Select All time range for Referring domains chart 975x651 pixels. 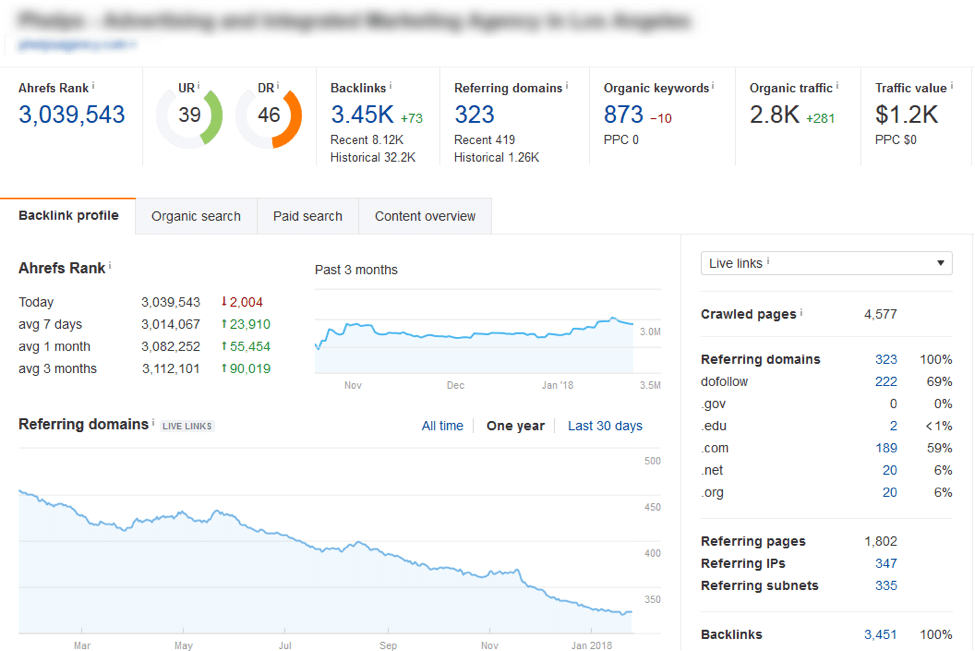pyautogui.click(x=442, y=426)
